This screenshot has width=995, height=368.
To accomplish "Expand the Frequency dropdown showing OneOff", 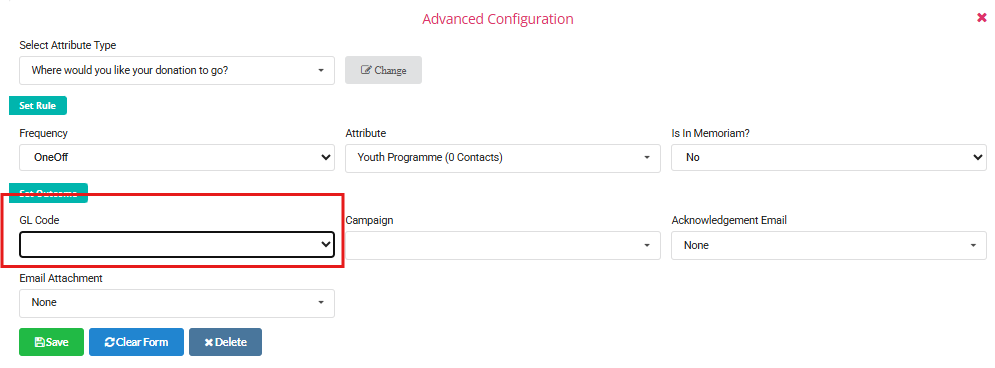I will (176, 157).
